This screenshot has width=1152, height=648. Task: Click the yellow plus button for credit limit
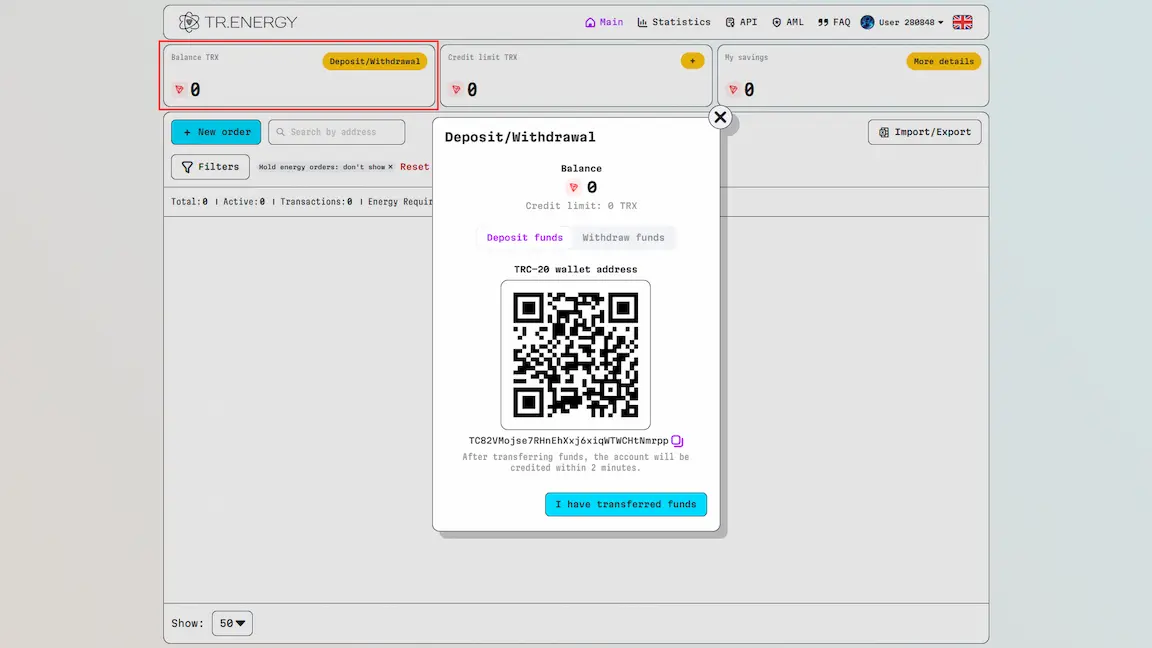[x=692, y=61]
